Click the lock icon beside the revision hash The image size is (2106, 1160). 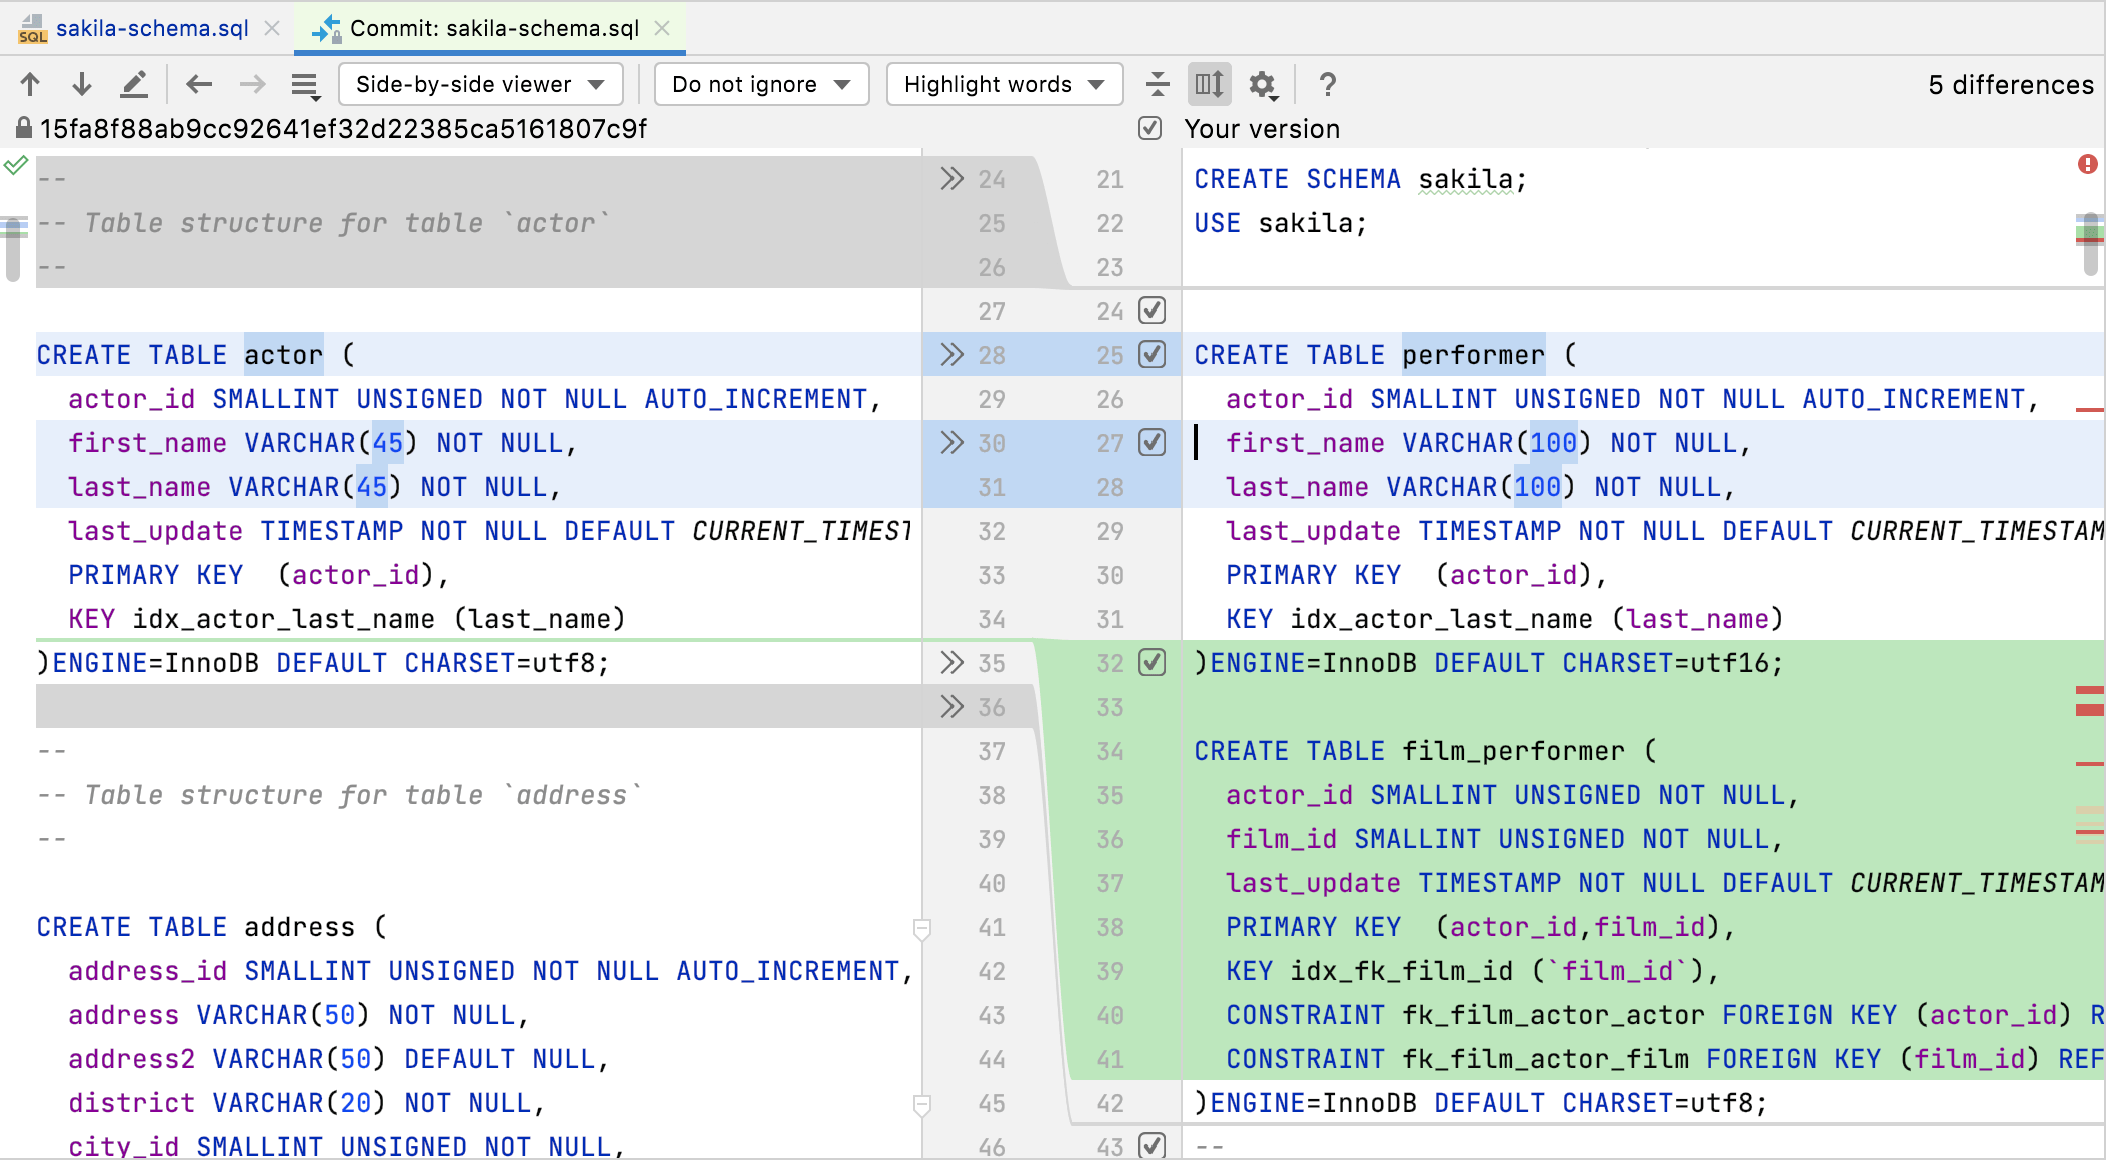point(22,128)
